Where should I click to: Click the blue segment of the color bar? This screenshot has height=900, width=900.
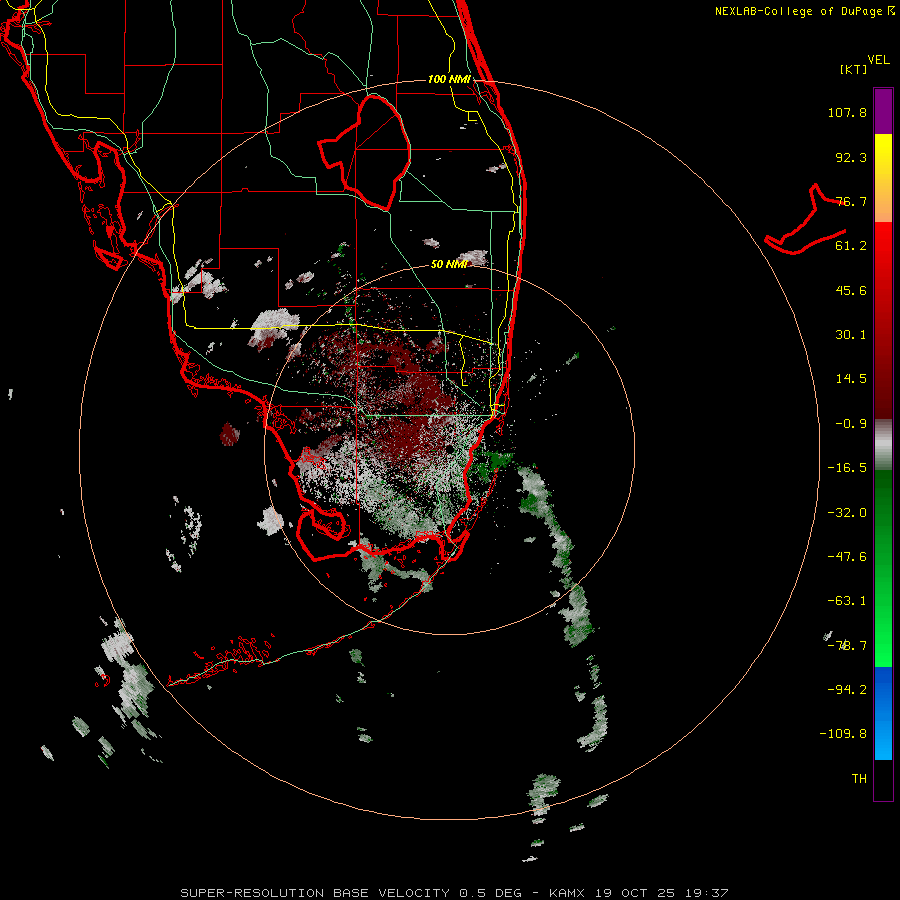883,712
